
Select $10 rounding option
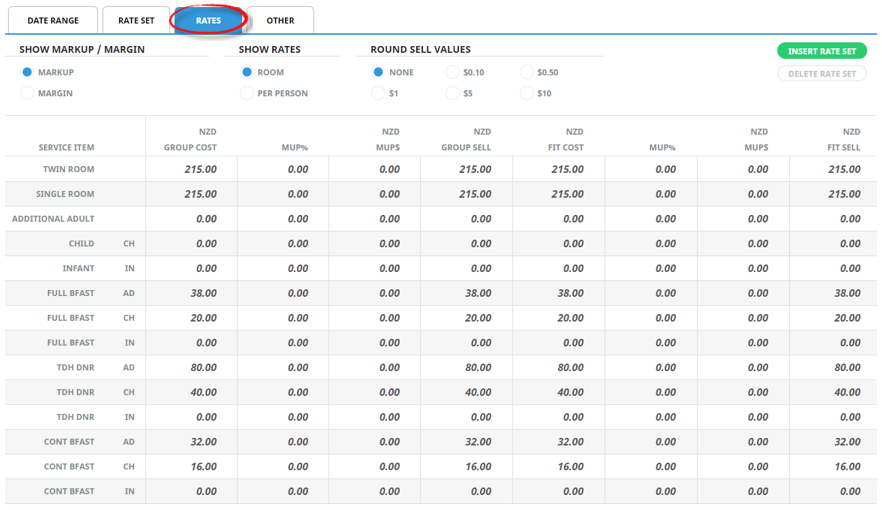(x=527, y=93)
